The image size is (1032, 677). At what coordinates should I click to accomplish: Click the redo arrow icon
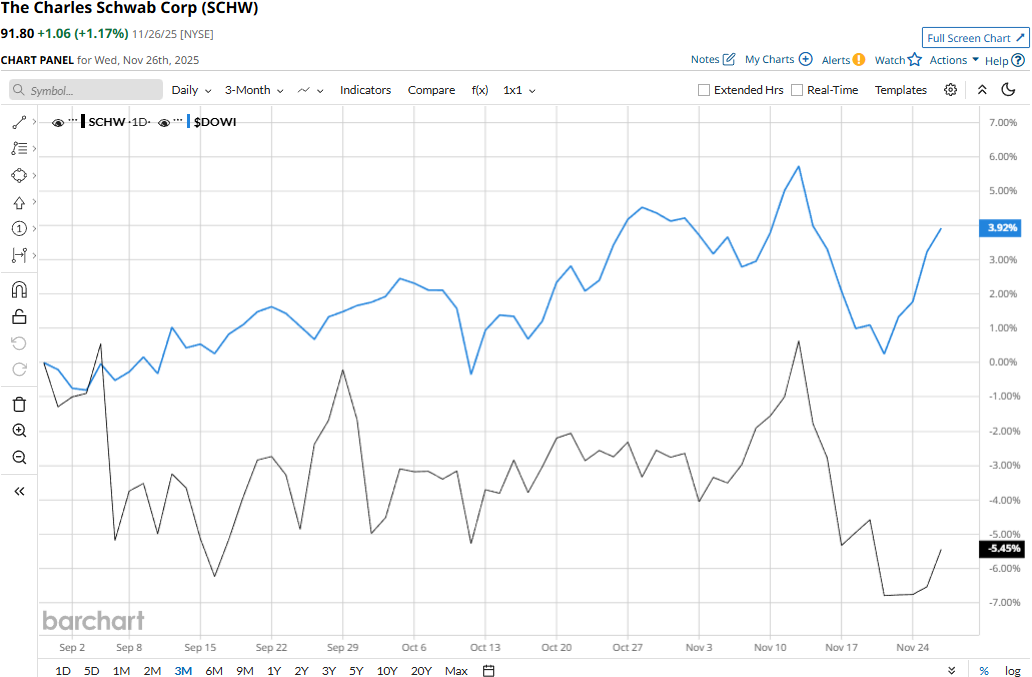(x=19, y=369)
